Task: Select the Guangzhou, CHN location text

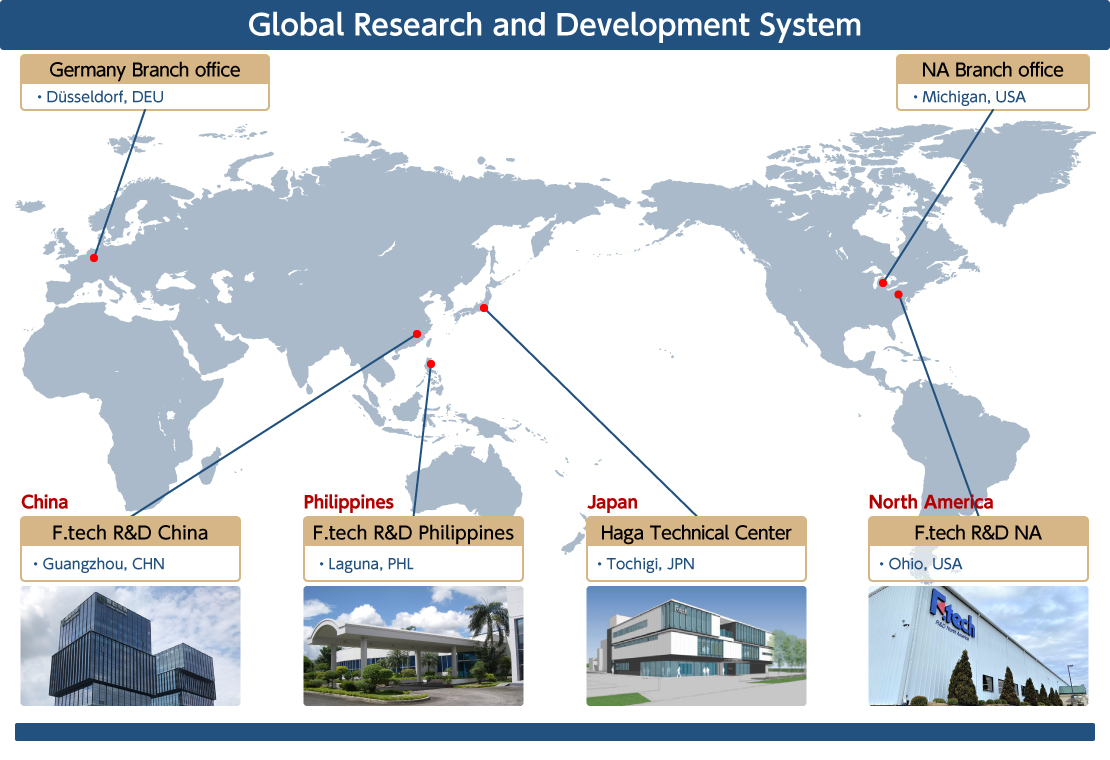Action: click(103, 564)
